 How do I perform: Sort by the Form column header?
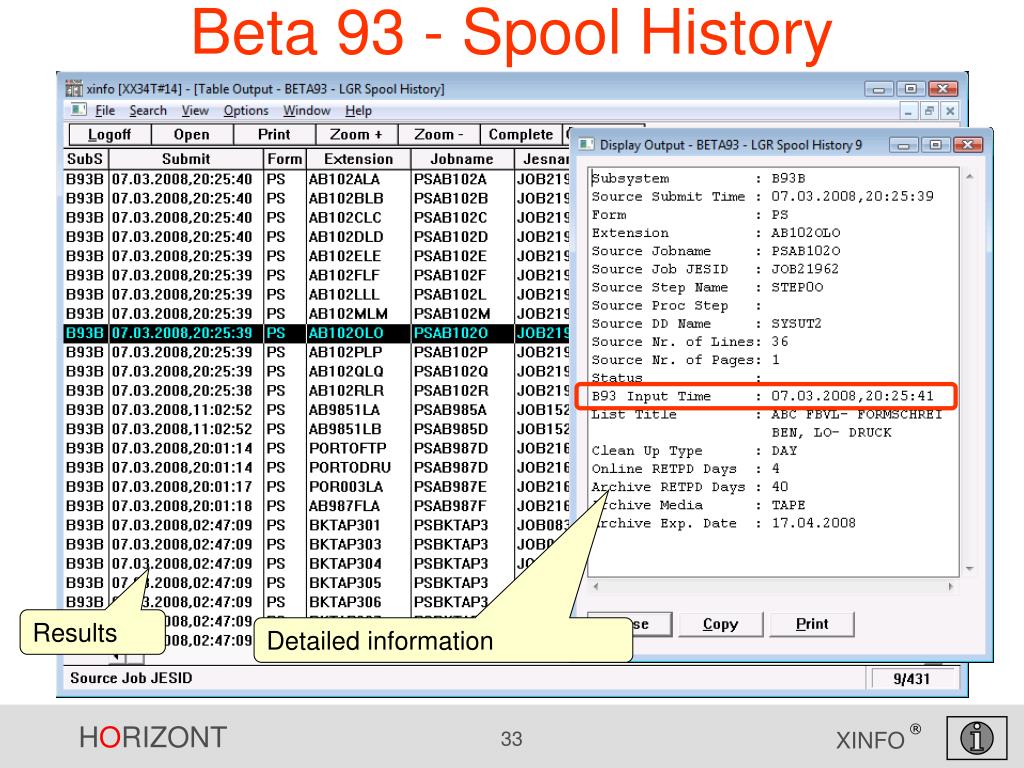[285, 159]
